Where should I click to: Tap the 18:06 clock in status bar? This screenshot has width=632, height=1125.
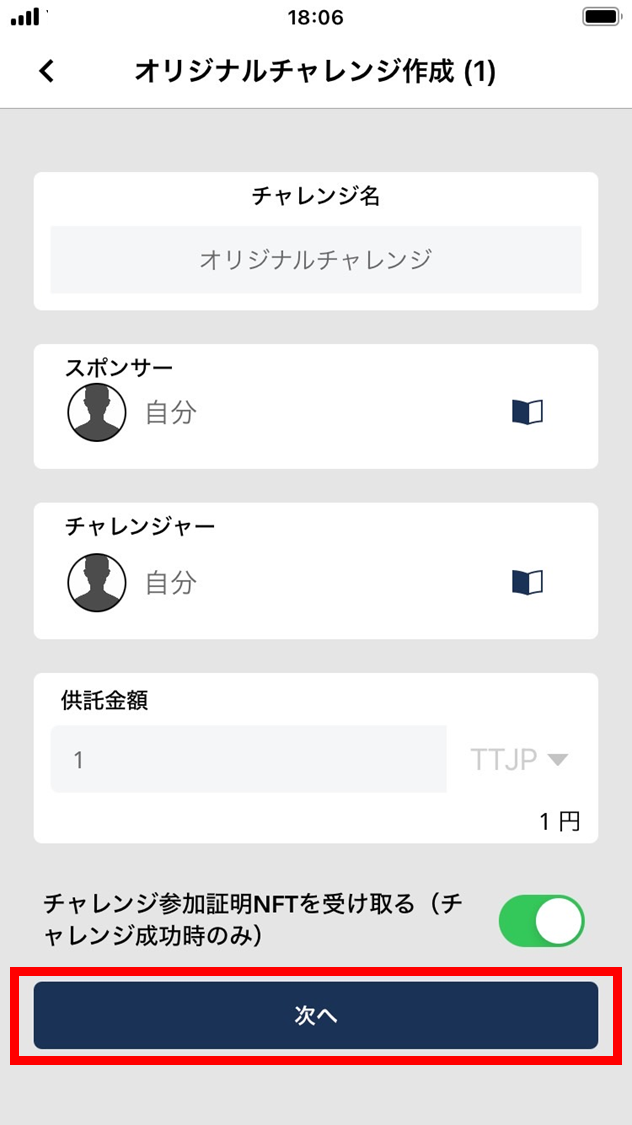pos(315,17)
